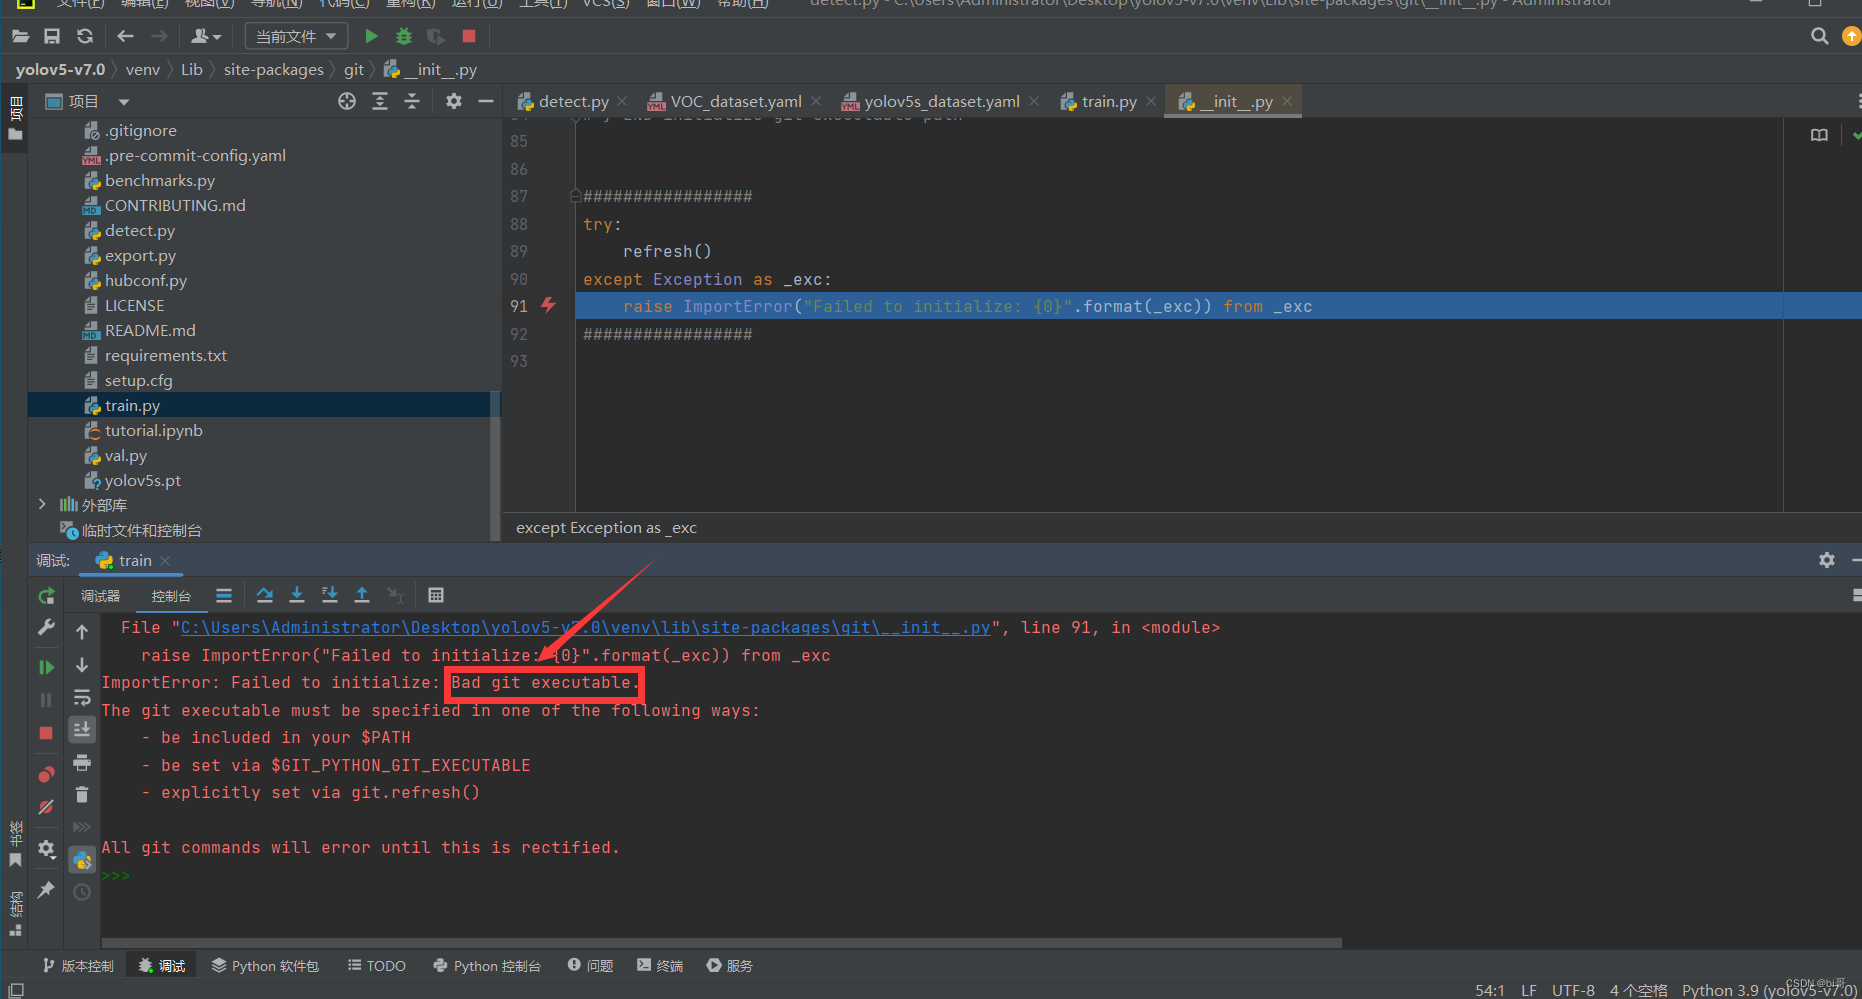This screenshot has height=999, width=1862.
Task: Click Step Over in debugger toolbar
Action: 264,595
